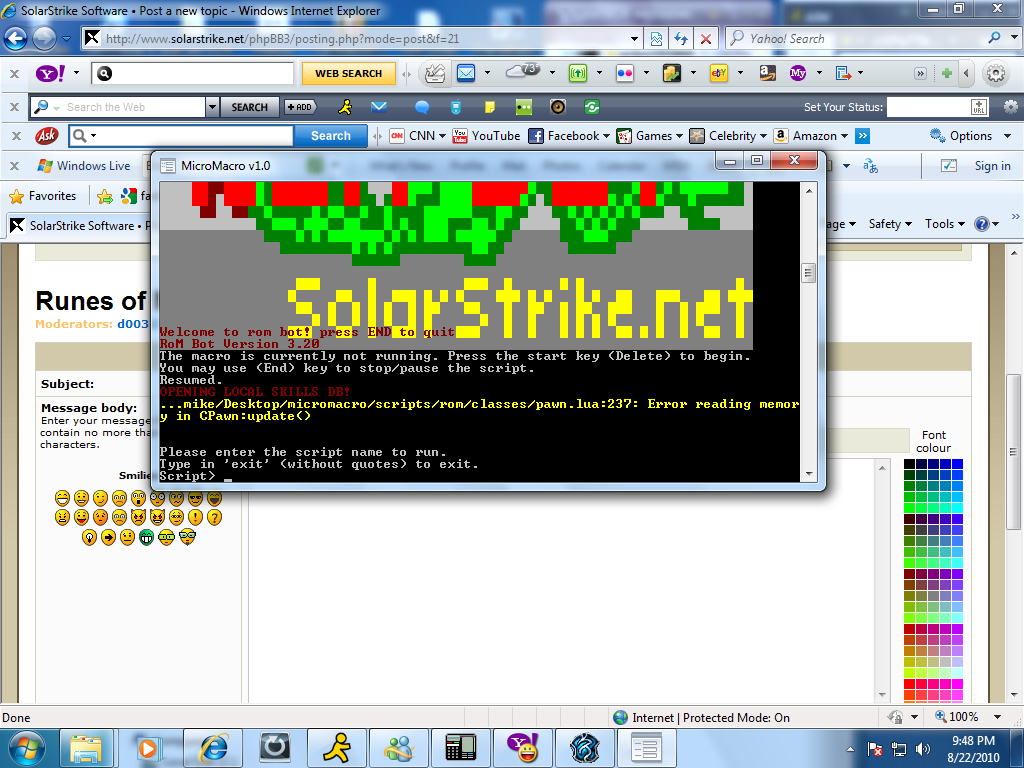Click the Set Your Status input field
Viewport: 1024px width, 768px height.
tap(938, 106)
